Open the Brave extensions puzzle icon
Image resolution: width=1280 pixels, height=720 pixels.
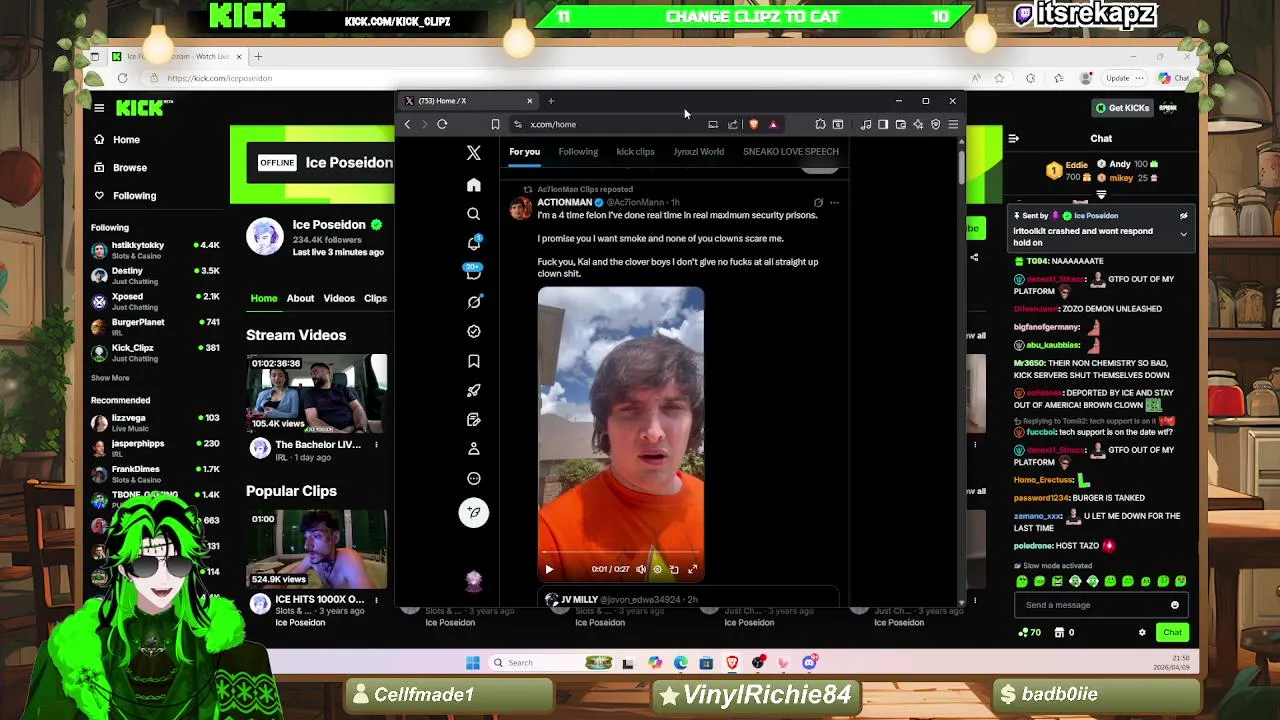click(820, 124)
